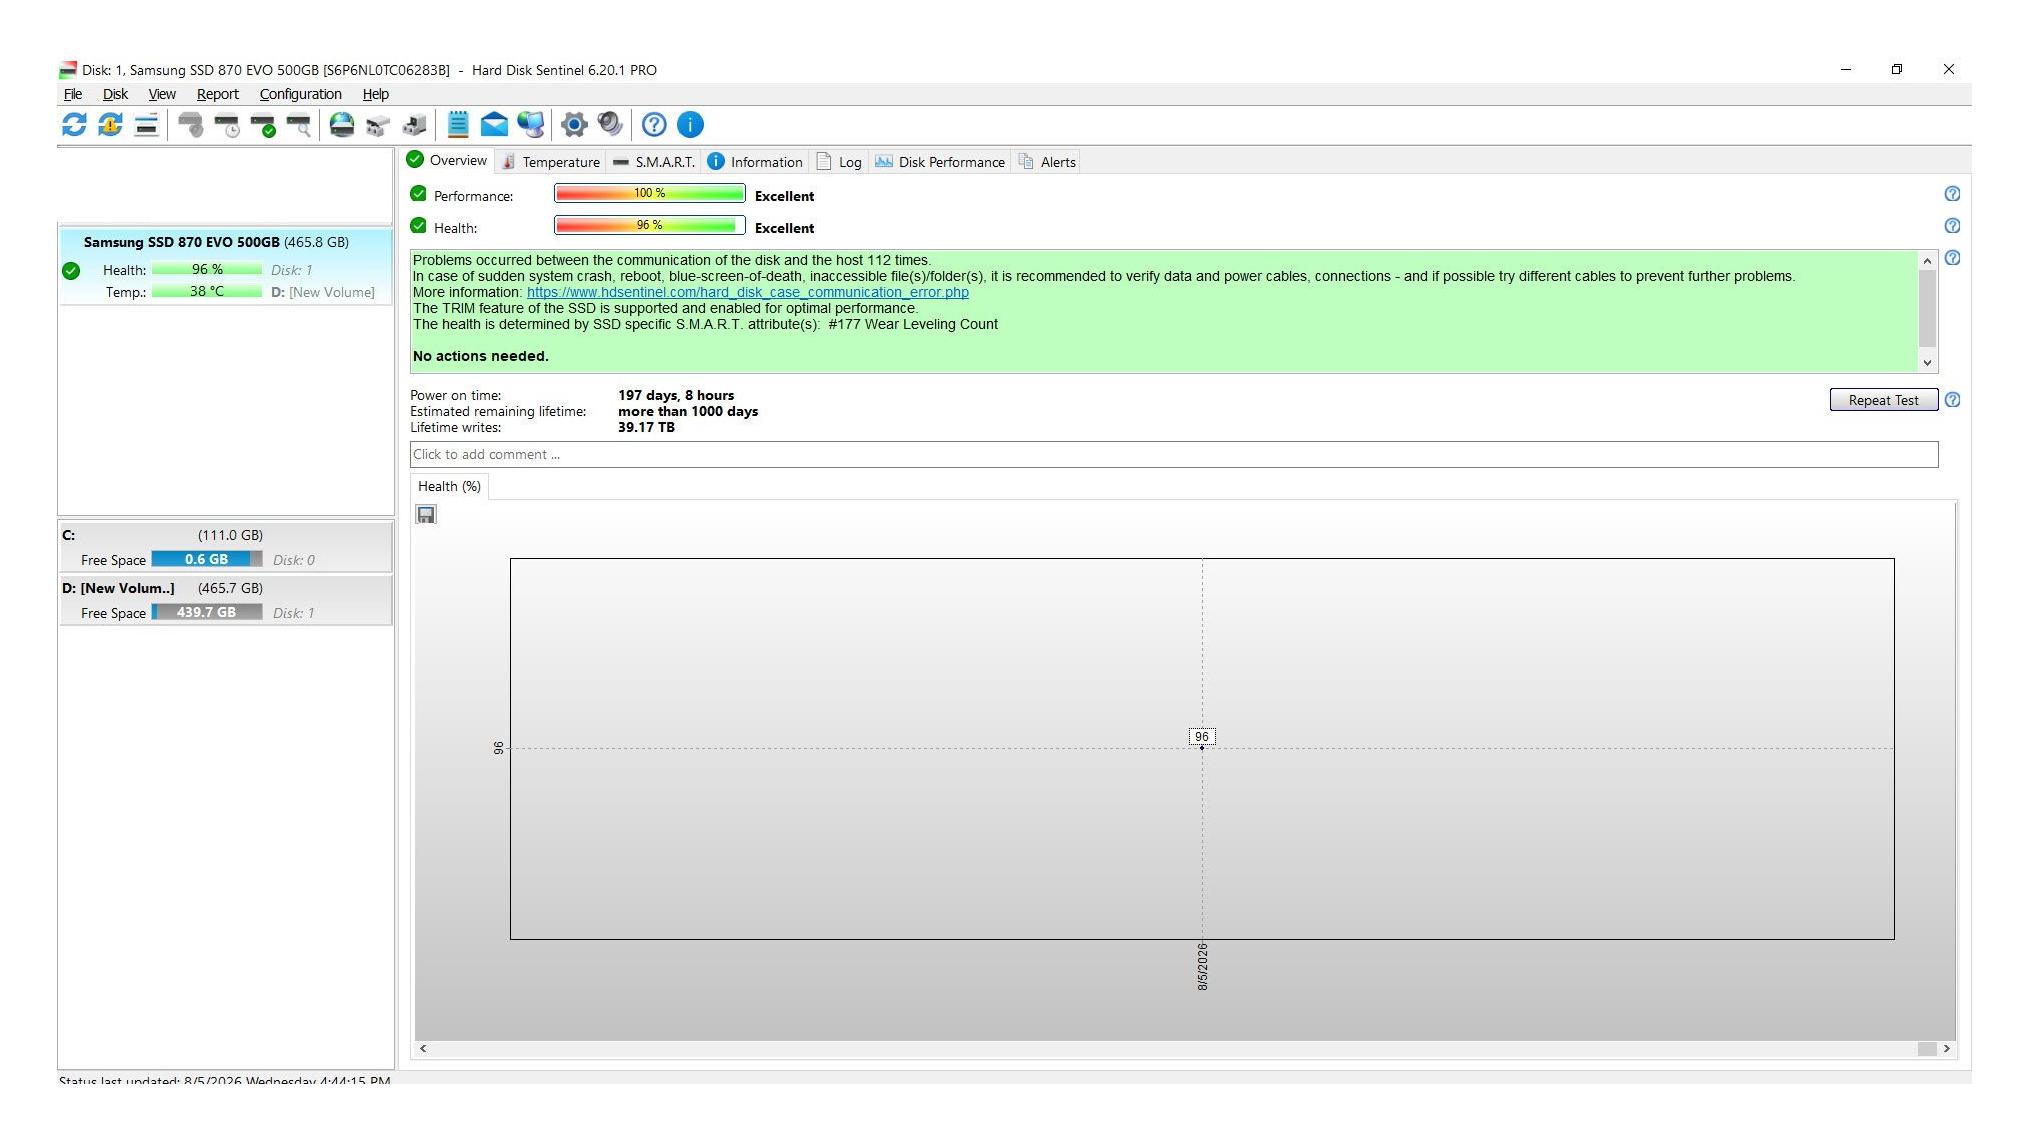Switch to the Overview tab
2028x1141 pixels.
447,160
